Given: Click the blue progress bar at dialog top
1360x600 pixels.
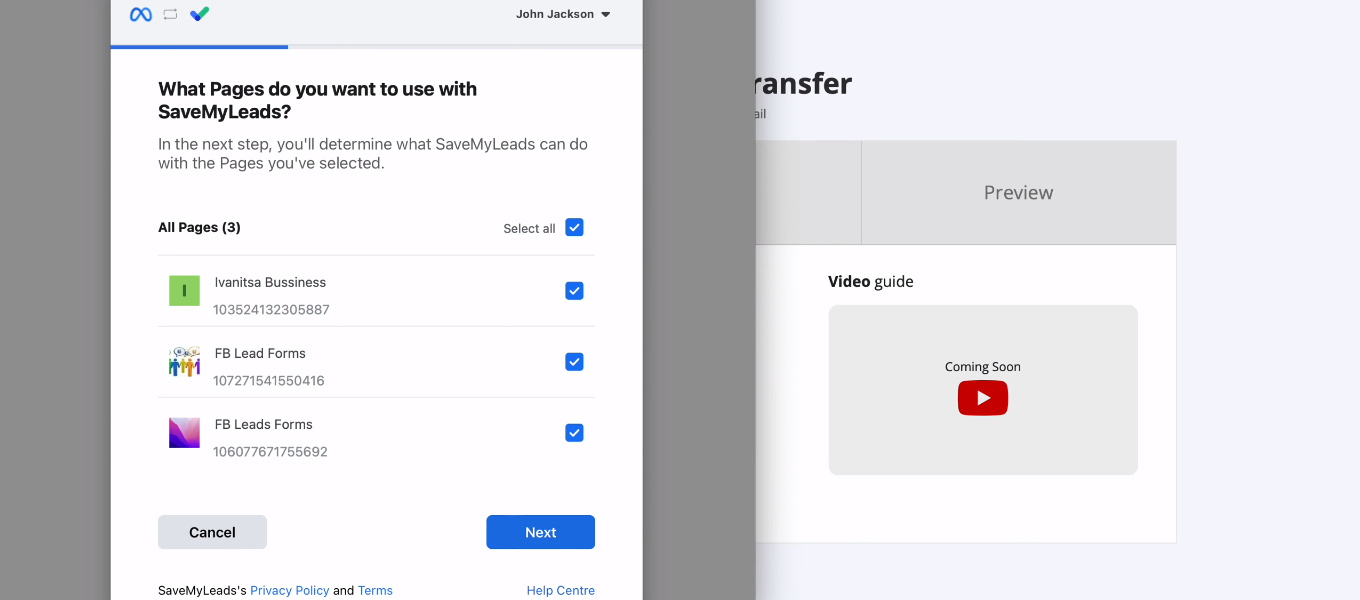Looking at the screenshot, I should pos(199,46).
